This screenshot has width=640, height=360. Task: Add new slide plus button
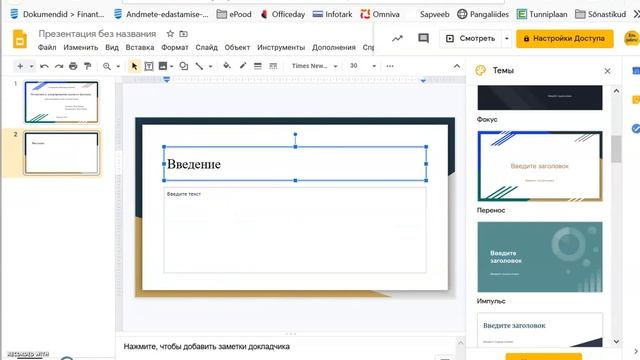(x=20, y=66)
